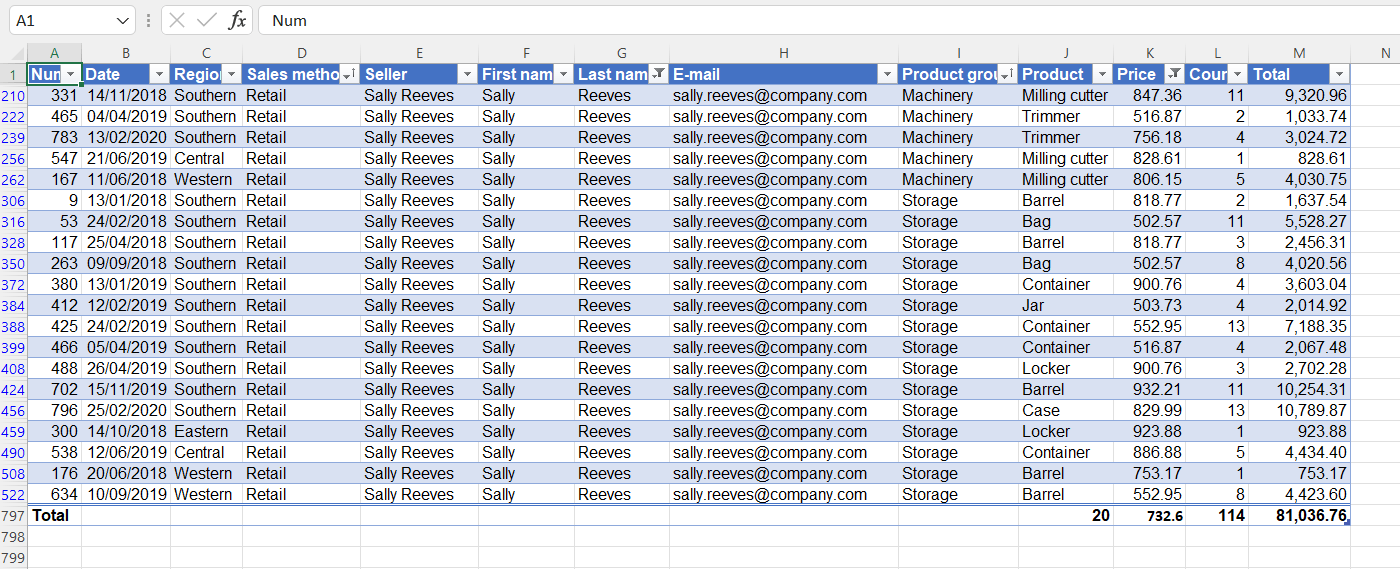Click the Enter checkmark icon in formula bar
Screen dimensions: 1400x569
[207, 20]
